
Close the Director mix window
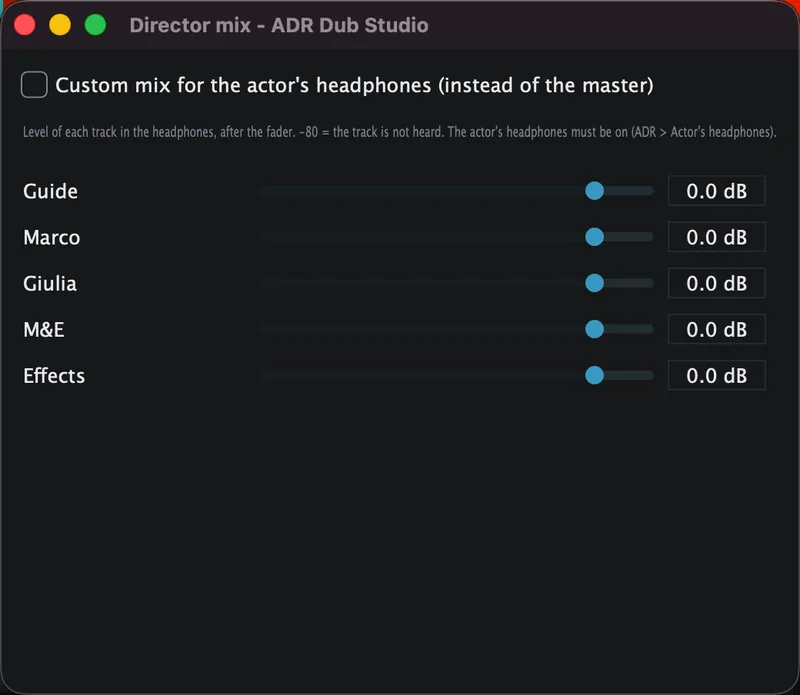[x=24, y=24]
